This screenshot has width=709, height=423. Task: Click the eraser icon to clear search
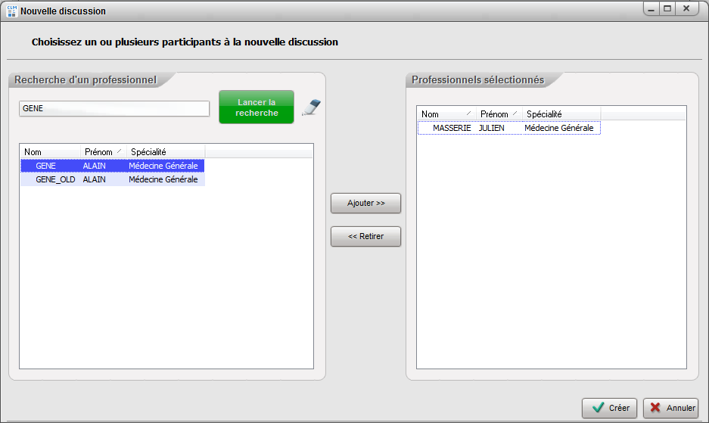tap(311, 108)
